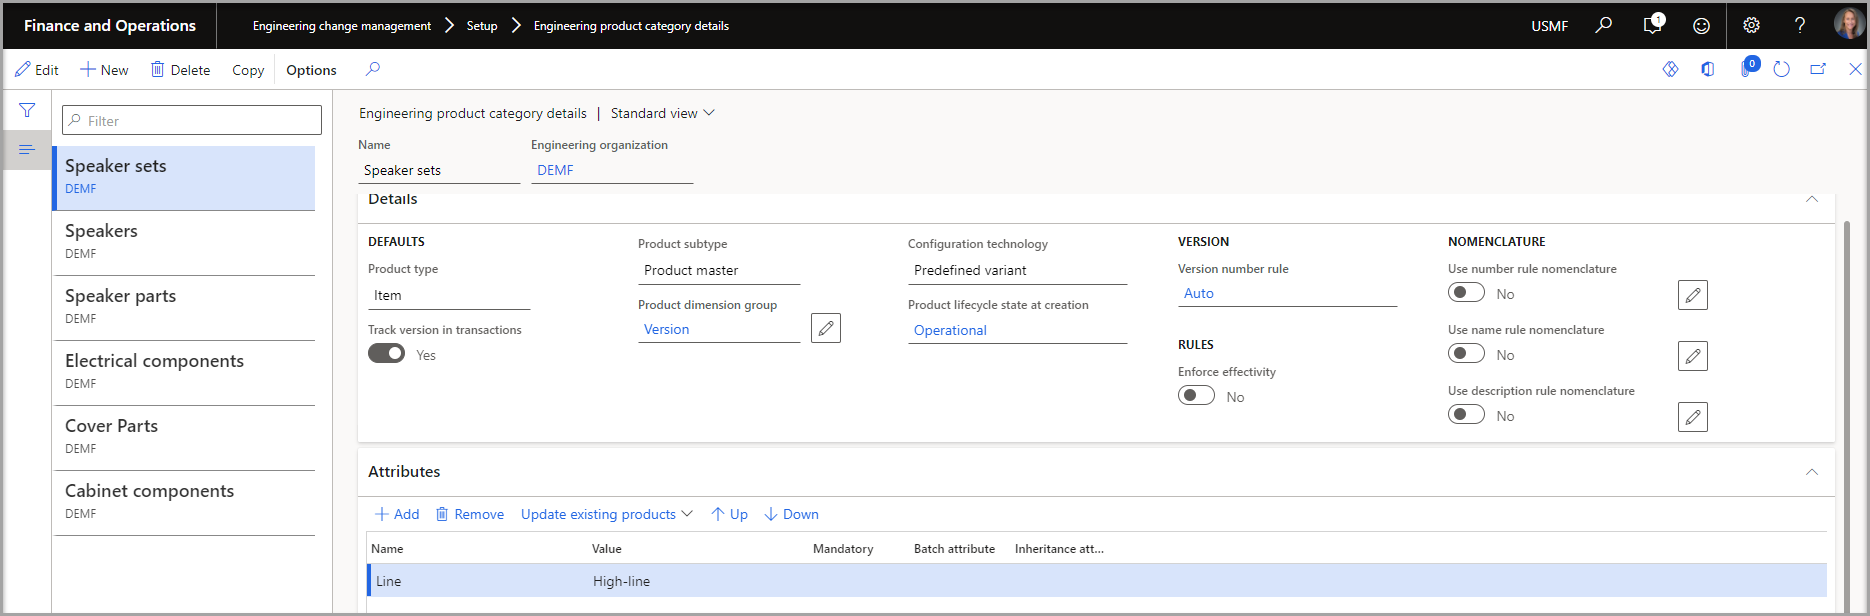Click the smiley feedback icon
Screen dimensions: 1870x616
(1701, 26)
